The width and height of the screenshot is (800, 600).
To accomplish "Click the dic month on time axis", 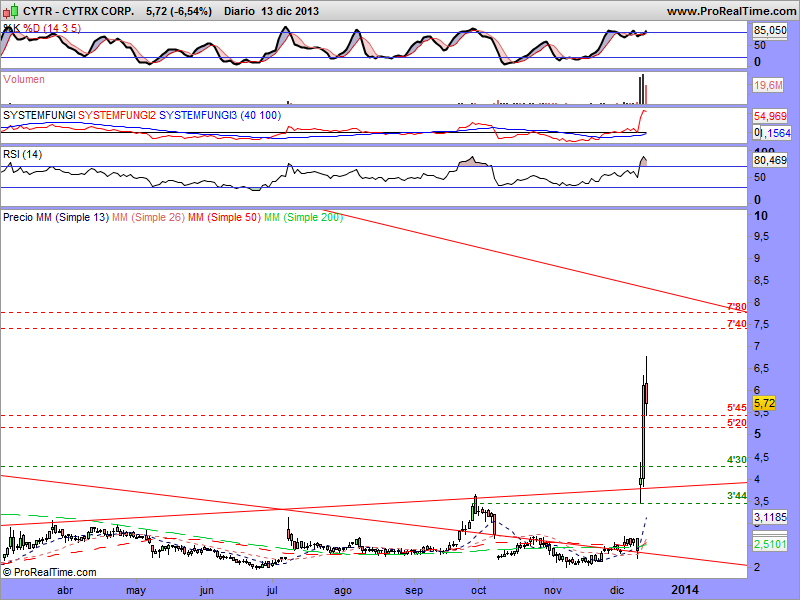I will tap(617, 590).
